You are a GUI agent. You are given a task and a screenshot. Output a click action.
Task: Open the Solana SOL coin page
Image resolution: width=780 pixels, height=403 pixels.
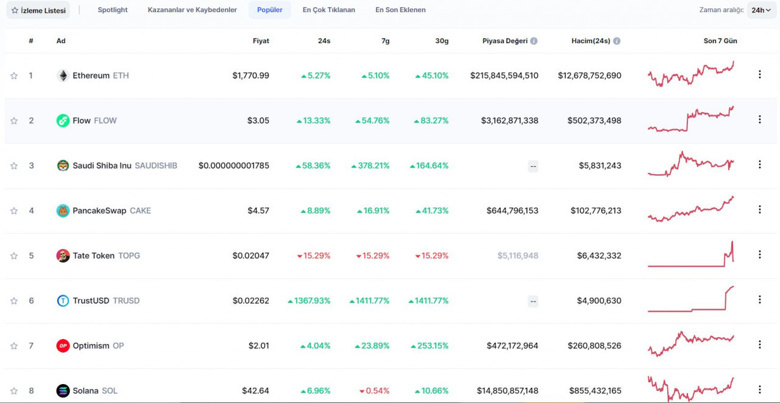tap(95, 391)
